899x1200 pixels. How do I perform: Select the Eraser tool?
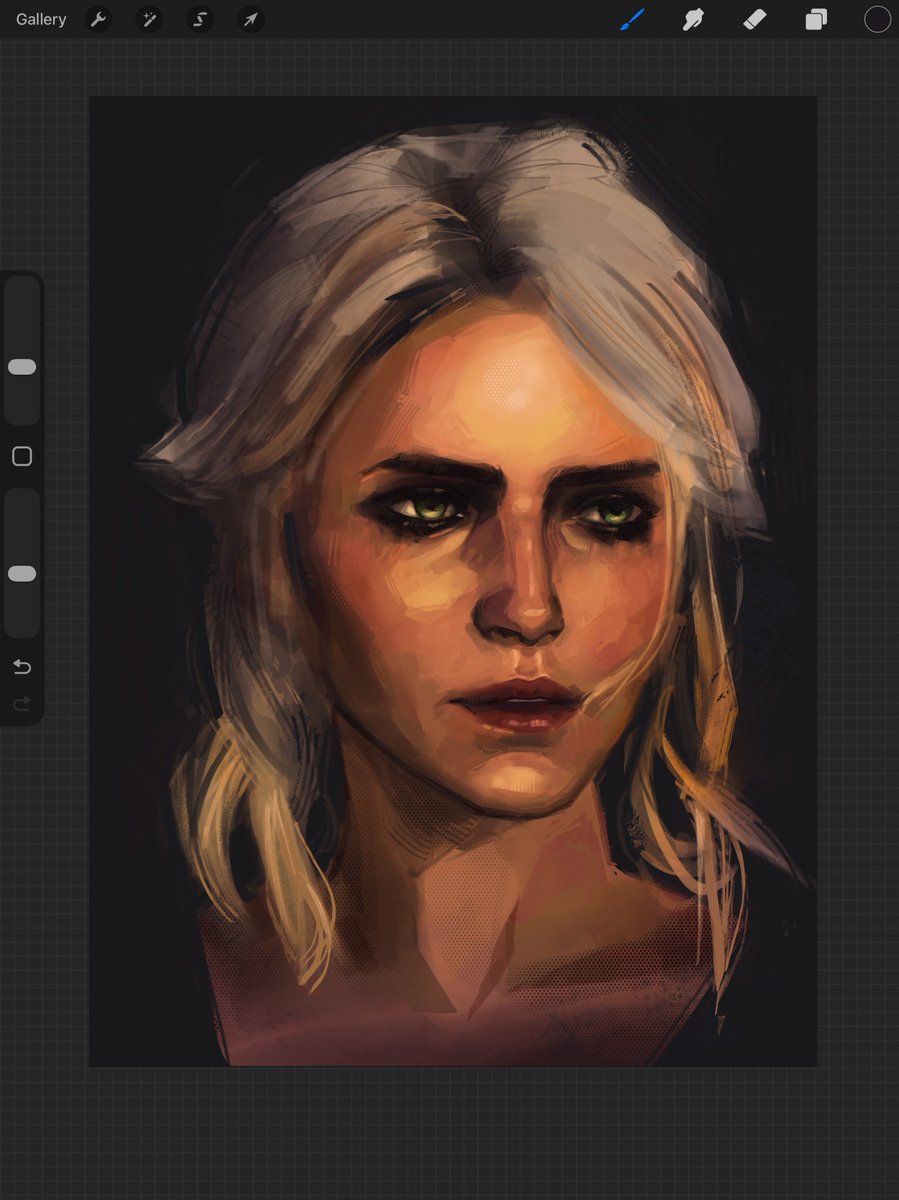tap(755, 19)
